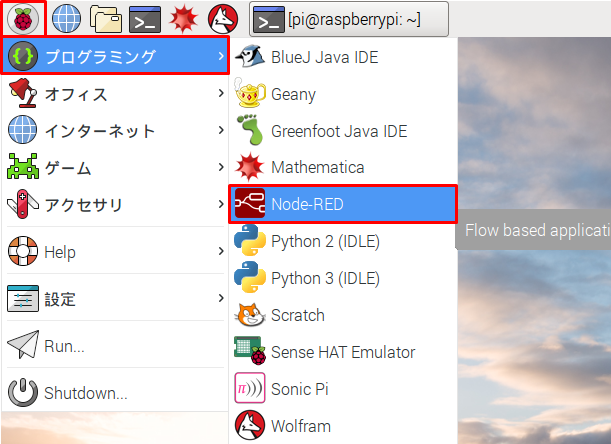Launch the web browser globe icon in taskbar
Viewport: 611px width, 444px height.
[x=66, y=18]
